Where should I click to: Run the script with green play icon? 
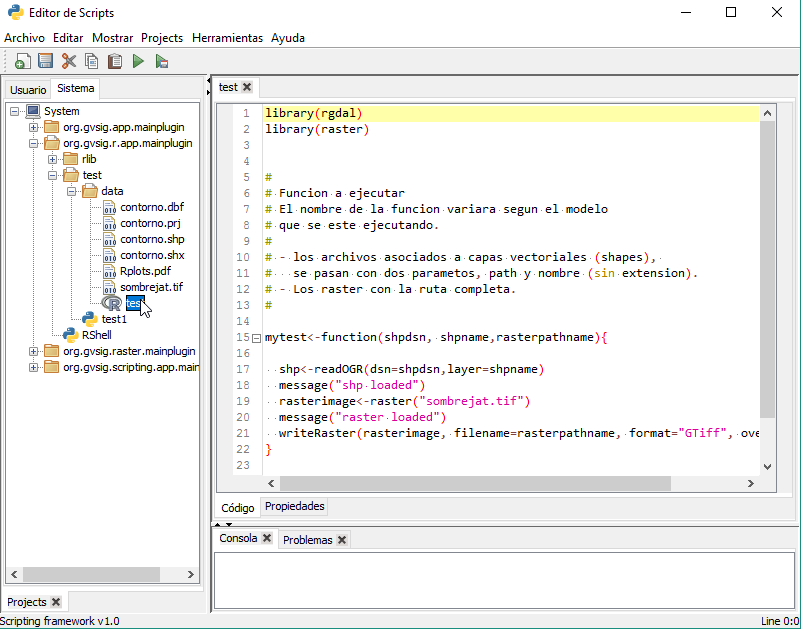(x=139, y=62)
